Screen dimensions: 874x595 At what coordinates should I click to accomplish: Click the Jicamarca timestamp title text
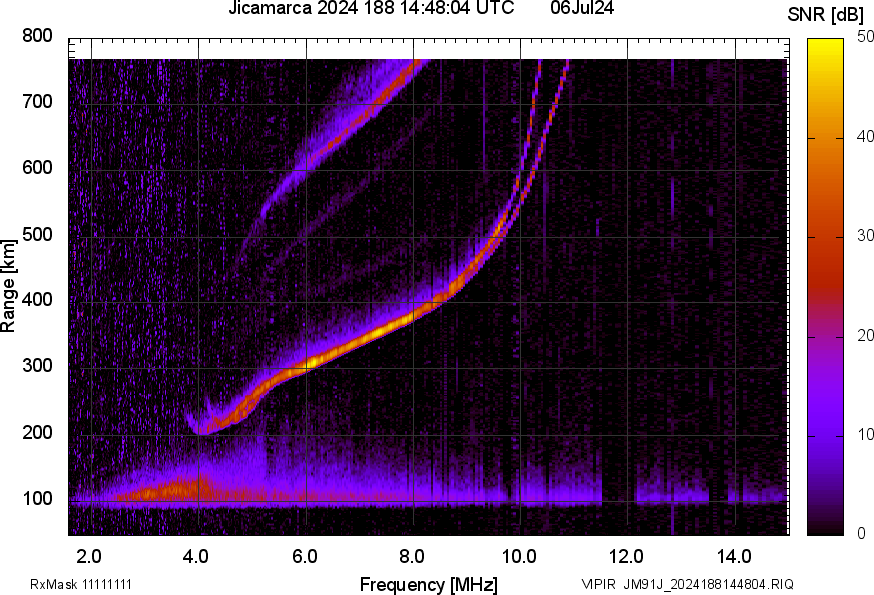[371, 9]
